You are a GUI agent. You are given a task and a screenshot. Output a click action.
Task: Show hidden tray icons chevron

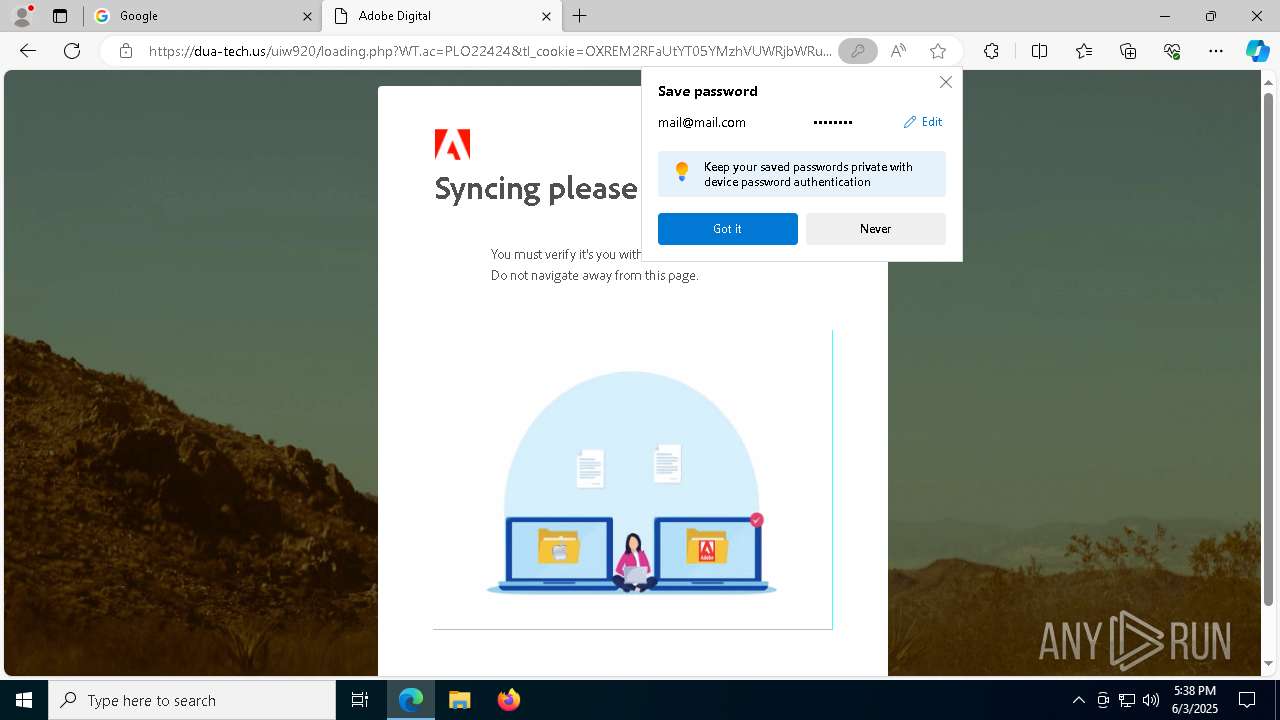click(x=1078, y=700)
